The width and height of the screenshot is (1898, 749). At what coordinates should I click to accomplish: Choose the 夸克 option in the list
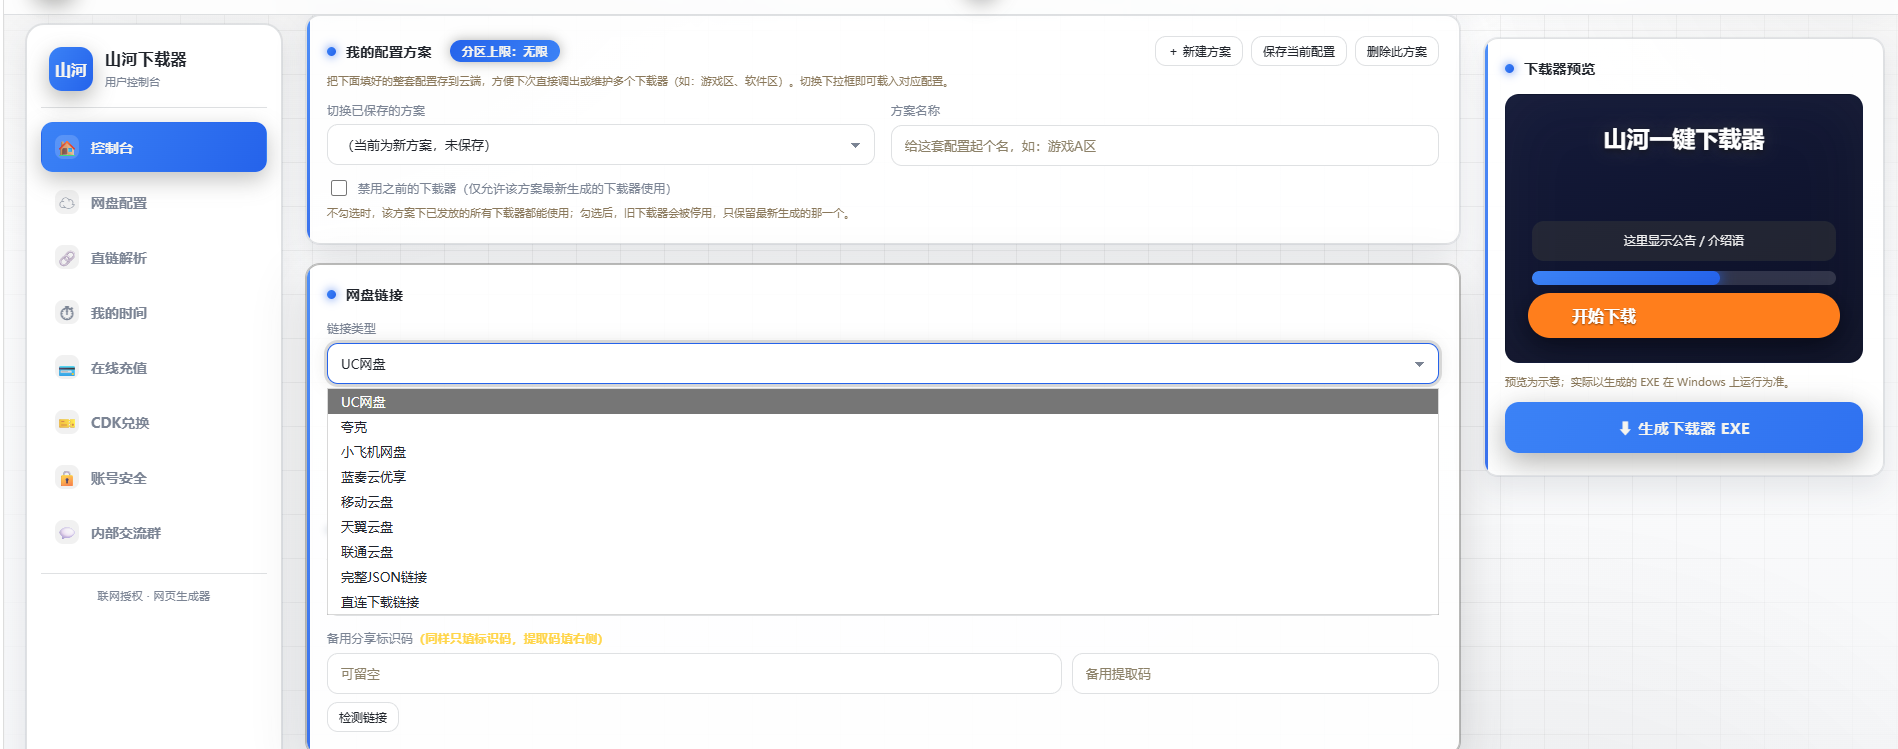tap(883, 427)
